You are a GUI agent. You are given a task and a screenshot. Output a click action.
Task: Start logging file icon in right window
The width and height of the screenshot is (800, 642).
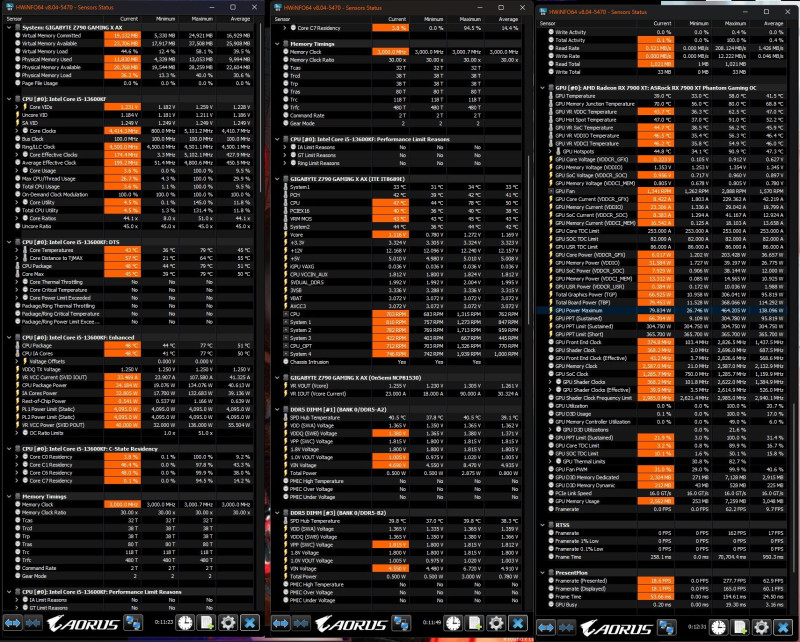(740, 628)
